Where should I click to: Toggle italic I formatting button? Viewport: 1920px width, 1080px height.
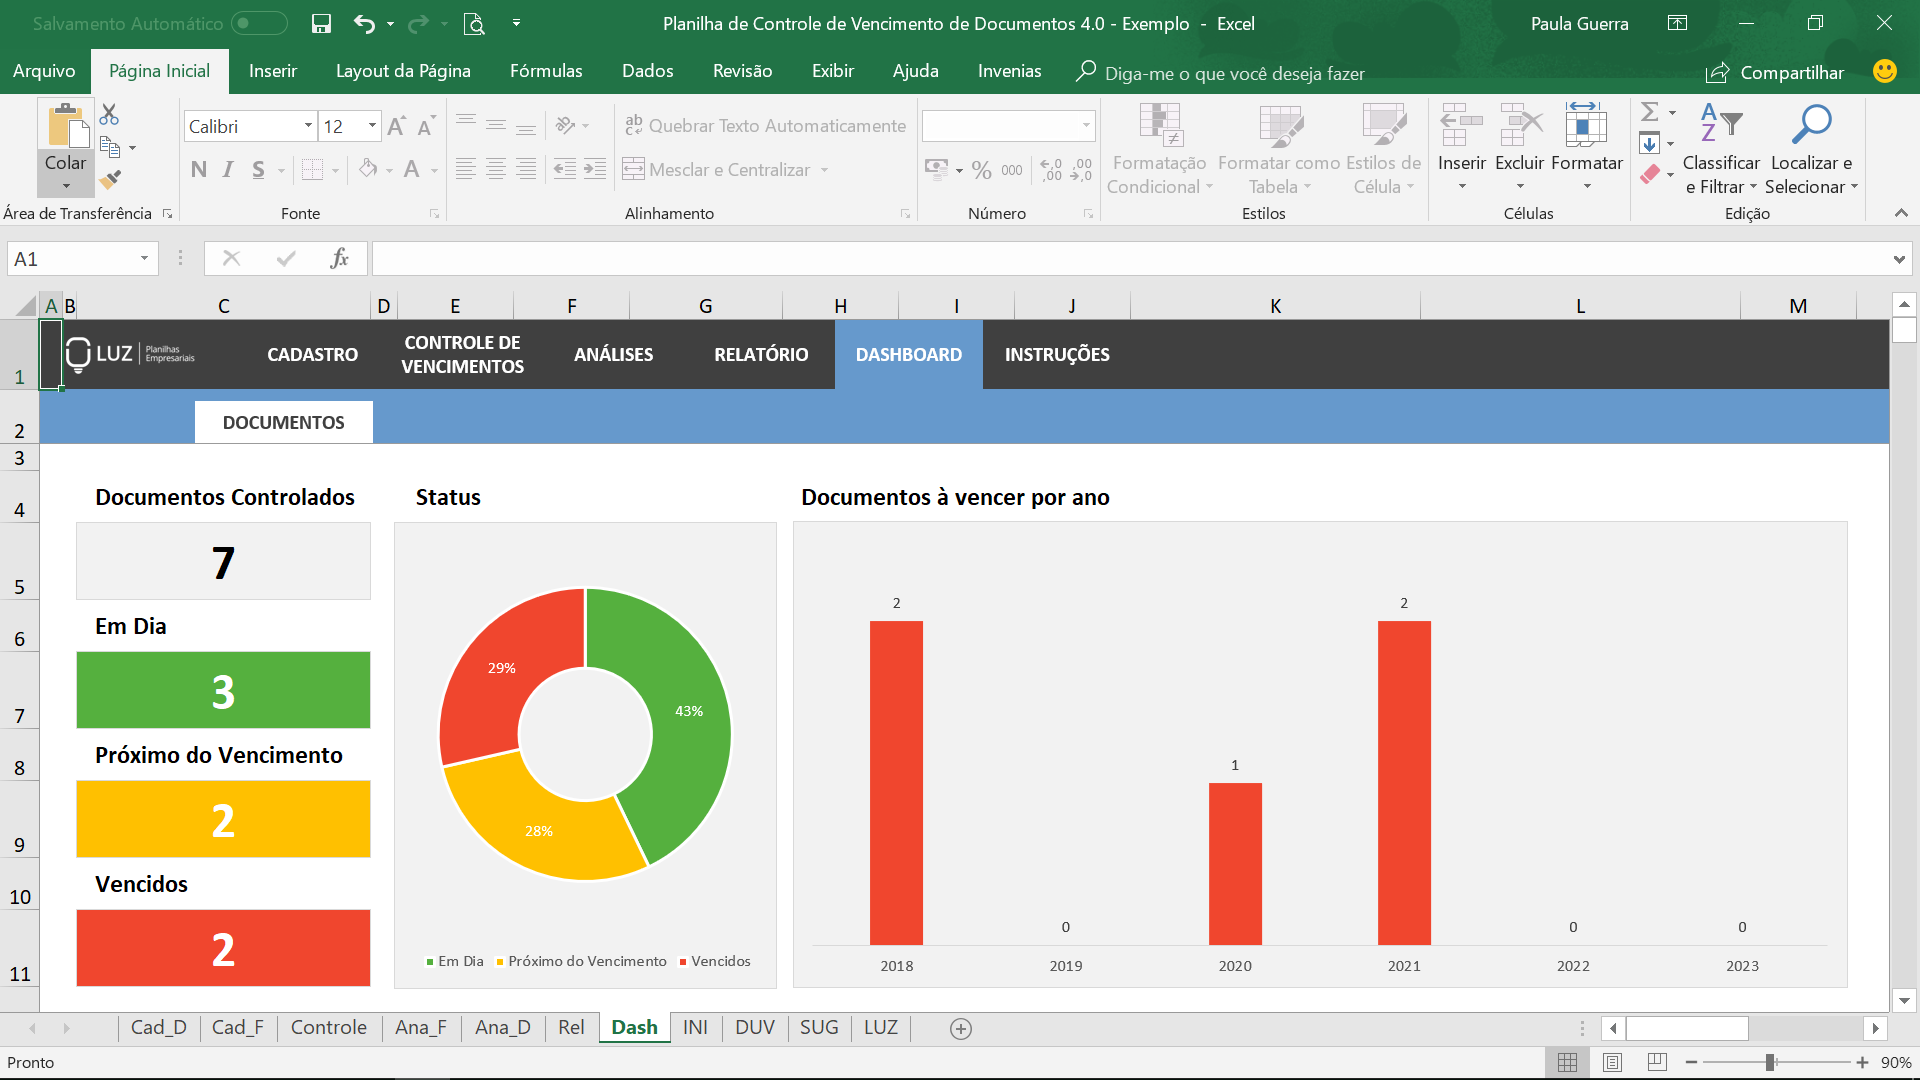(x=228, y=170)
